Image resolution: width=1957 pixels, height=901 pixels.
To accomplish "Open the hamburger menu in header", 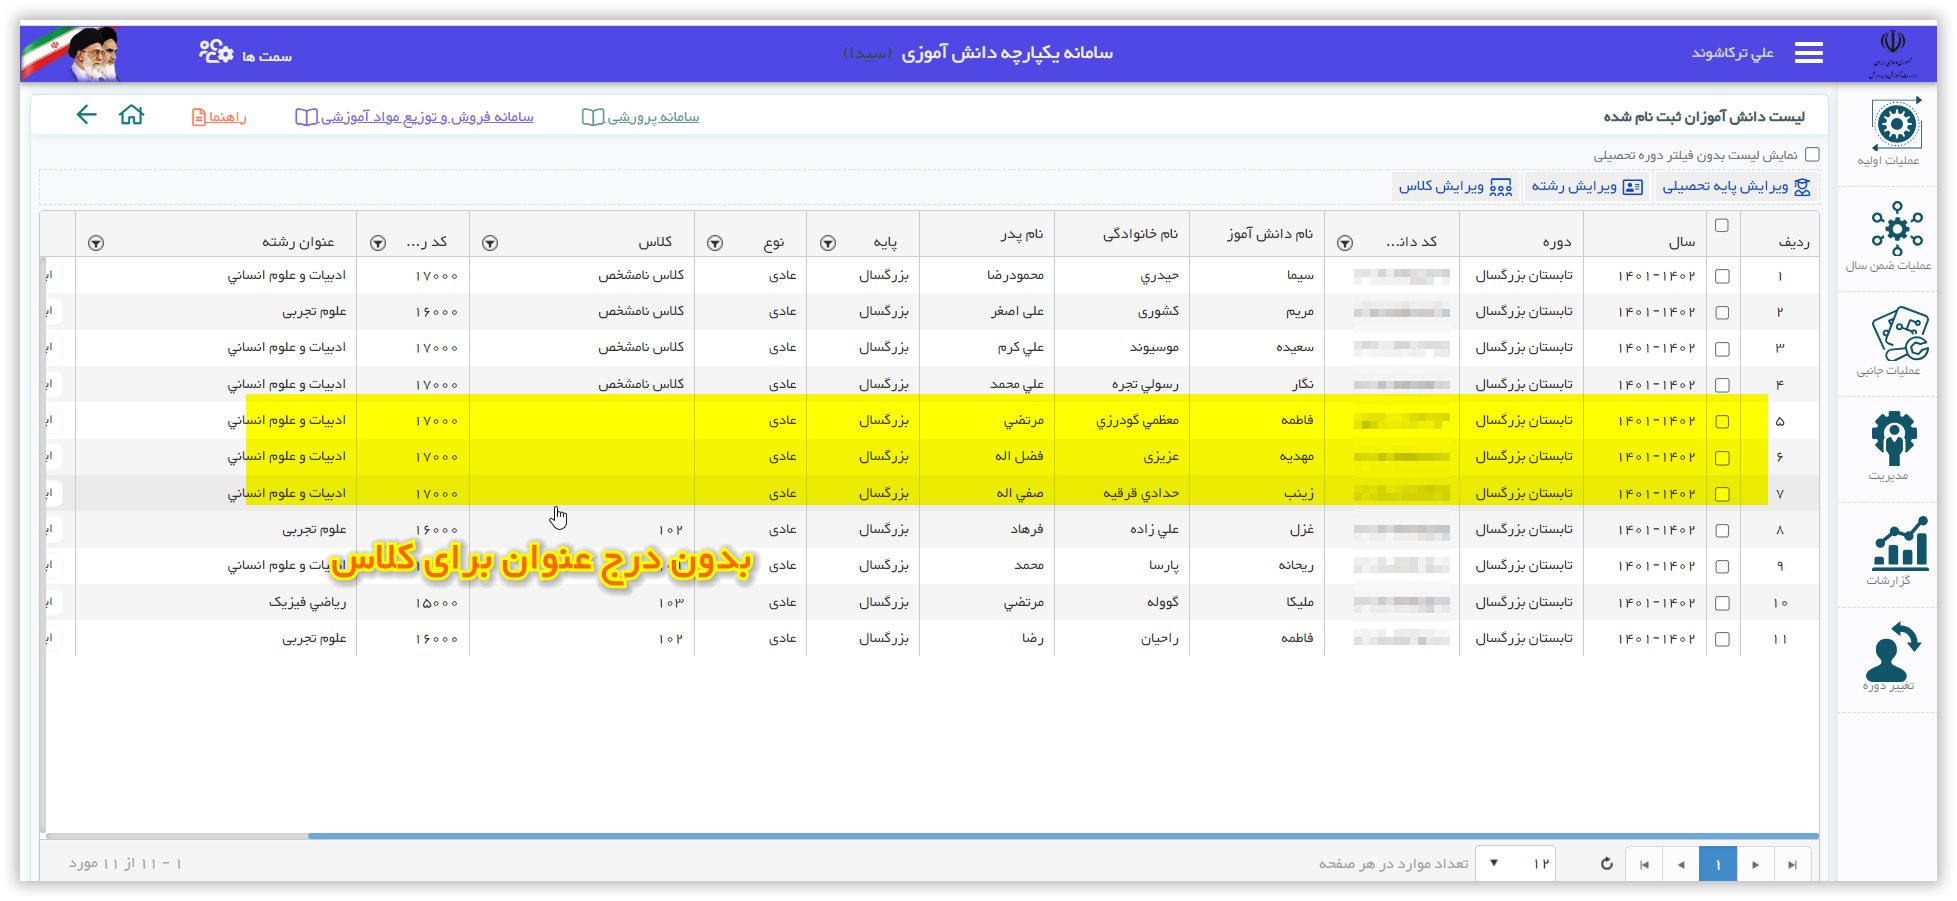I will (x=1808, y=53).
